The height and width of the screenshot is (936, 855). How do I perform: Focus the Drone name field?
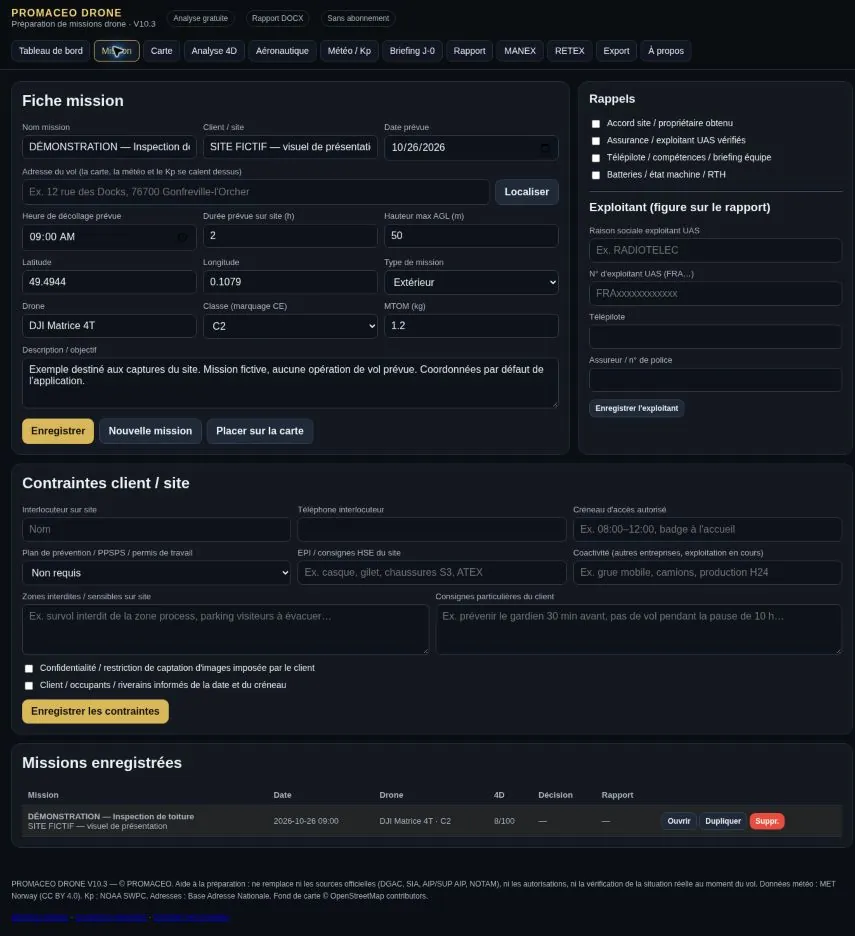click(x=109, y=326)
